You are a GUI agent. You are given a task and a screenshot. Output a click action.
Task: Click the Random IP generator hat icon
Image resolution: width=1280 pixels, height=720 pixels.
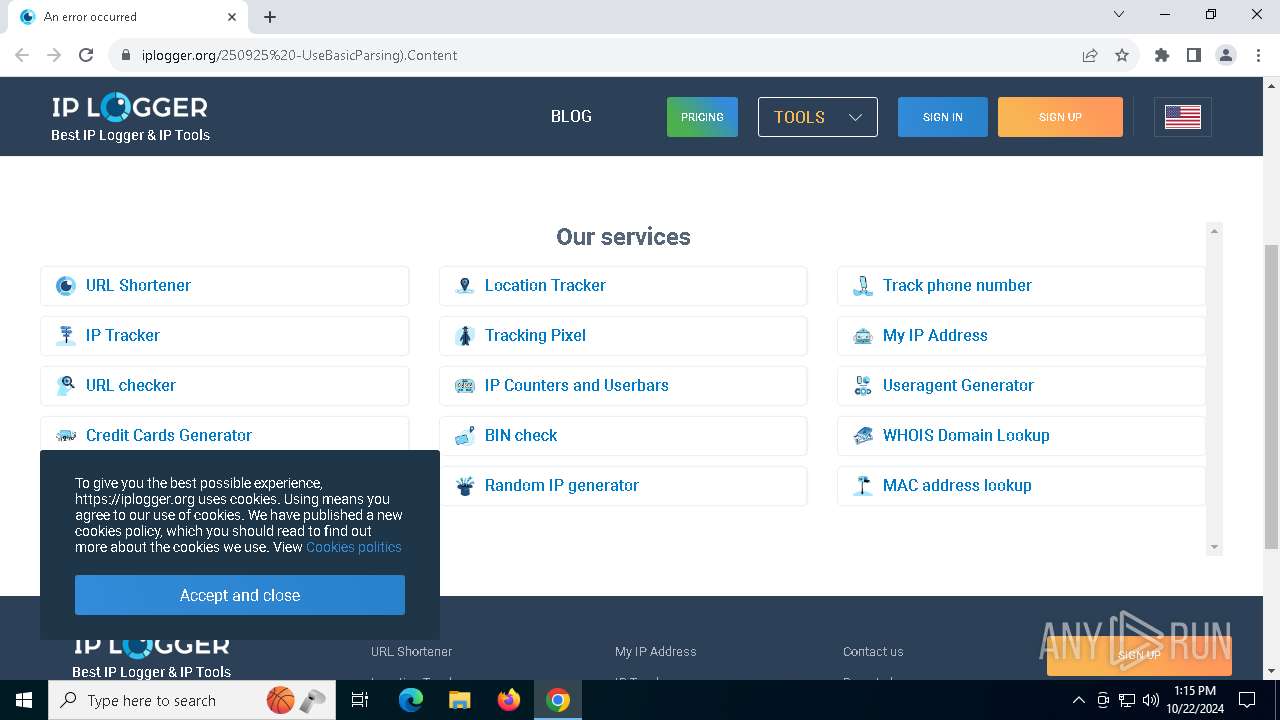[x=464, y=486]
